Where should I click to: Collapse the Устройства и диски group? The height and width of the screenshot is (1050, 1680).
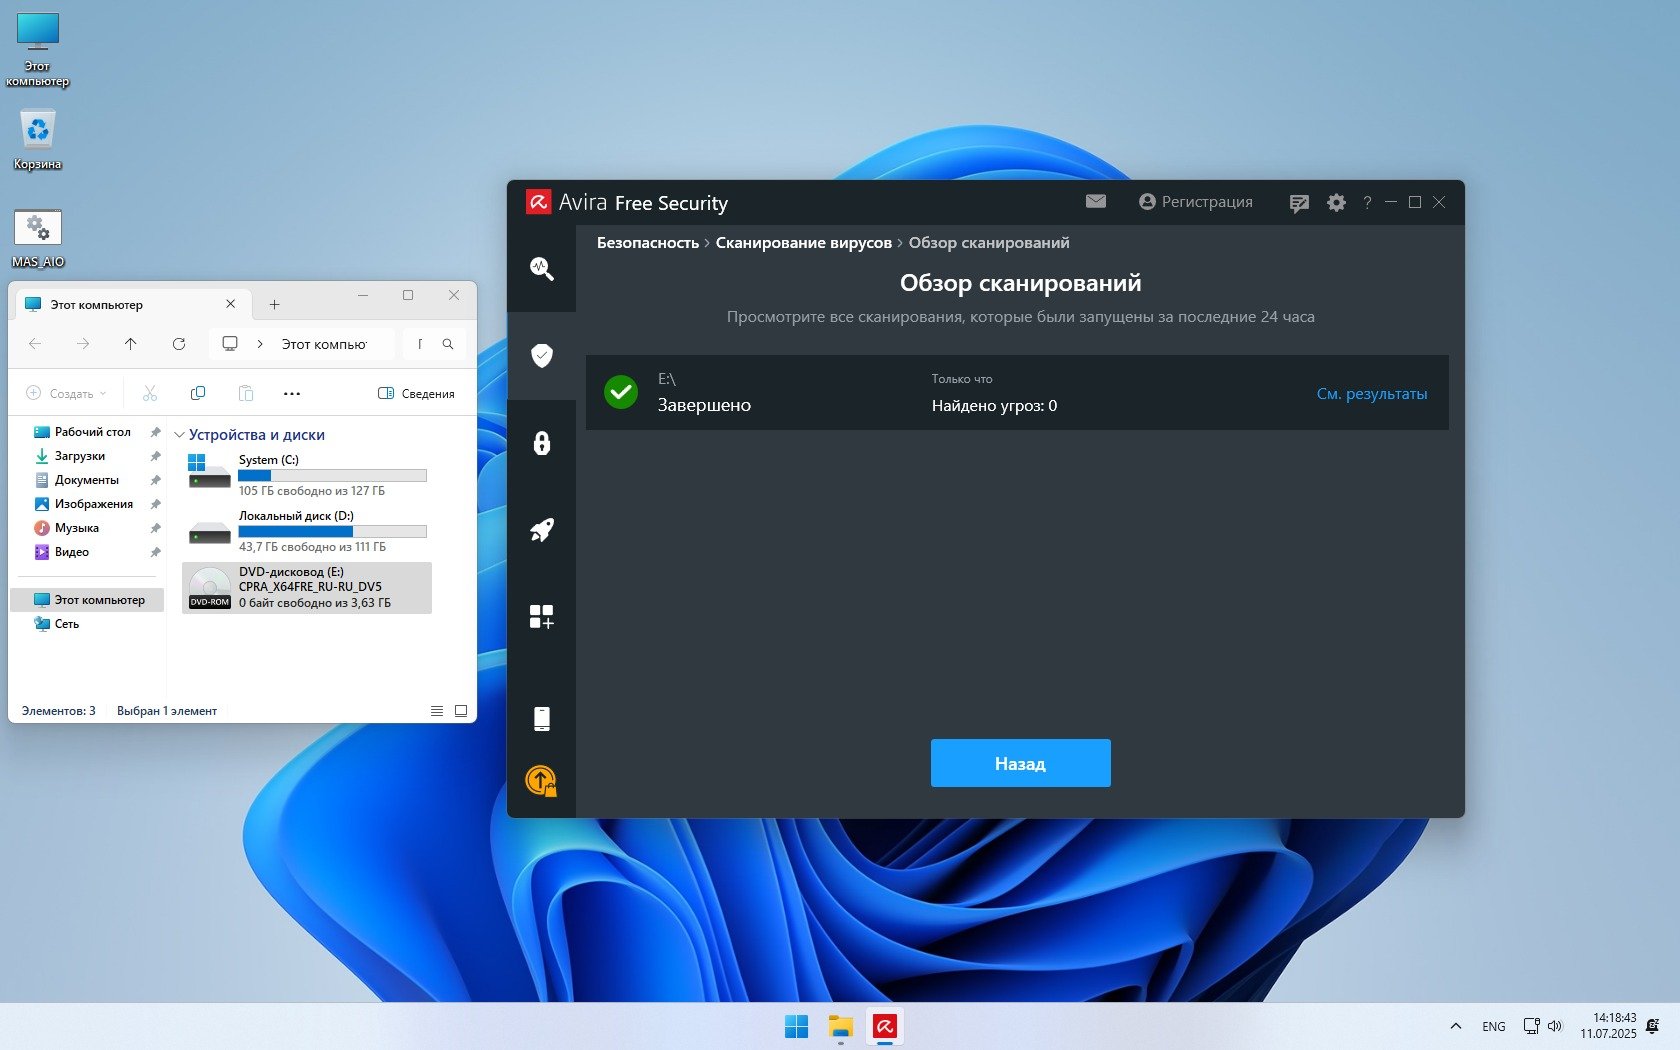coord(179,435)
